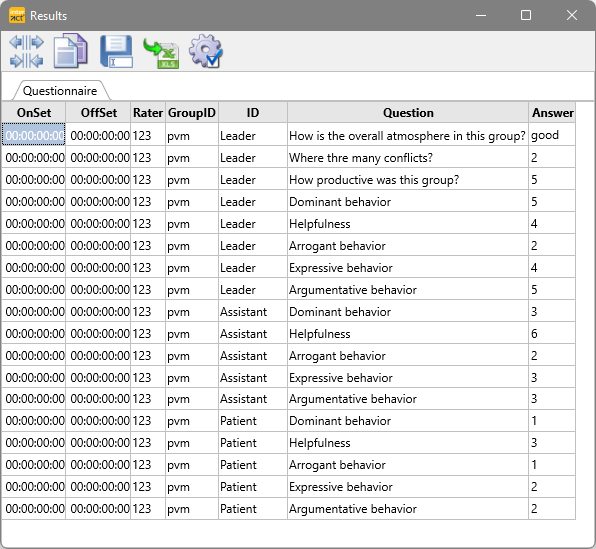Select Assistant 'Dominant behavior' question cell

click(x=408, y=312)
